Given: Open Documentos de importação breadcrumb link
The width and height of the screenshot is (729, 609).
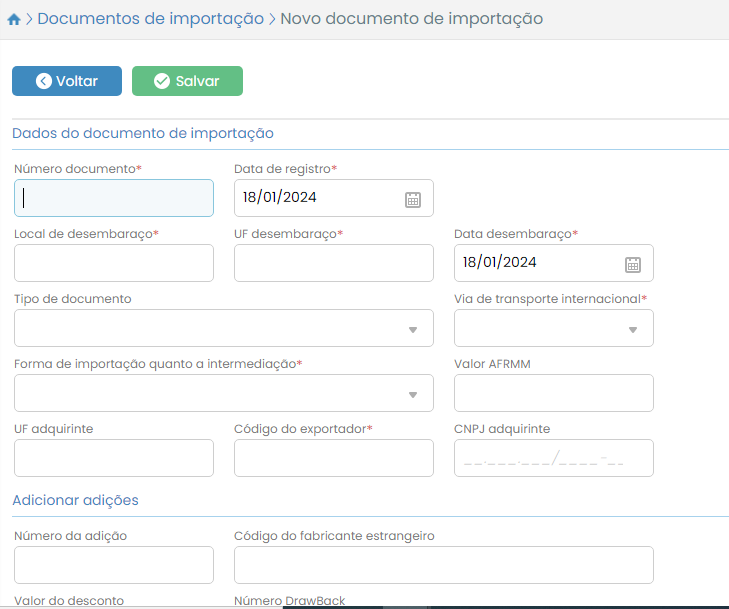Looking at the screenshot, I should coord(150,19).
